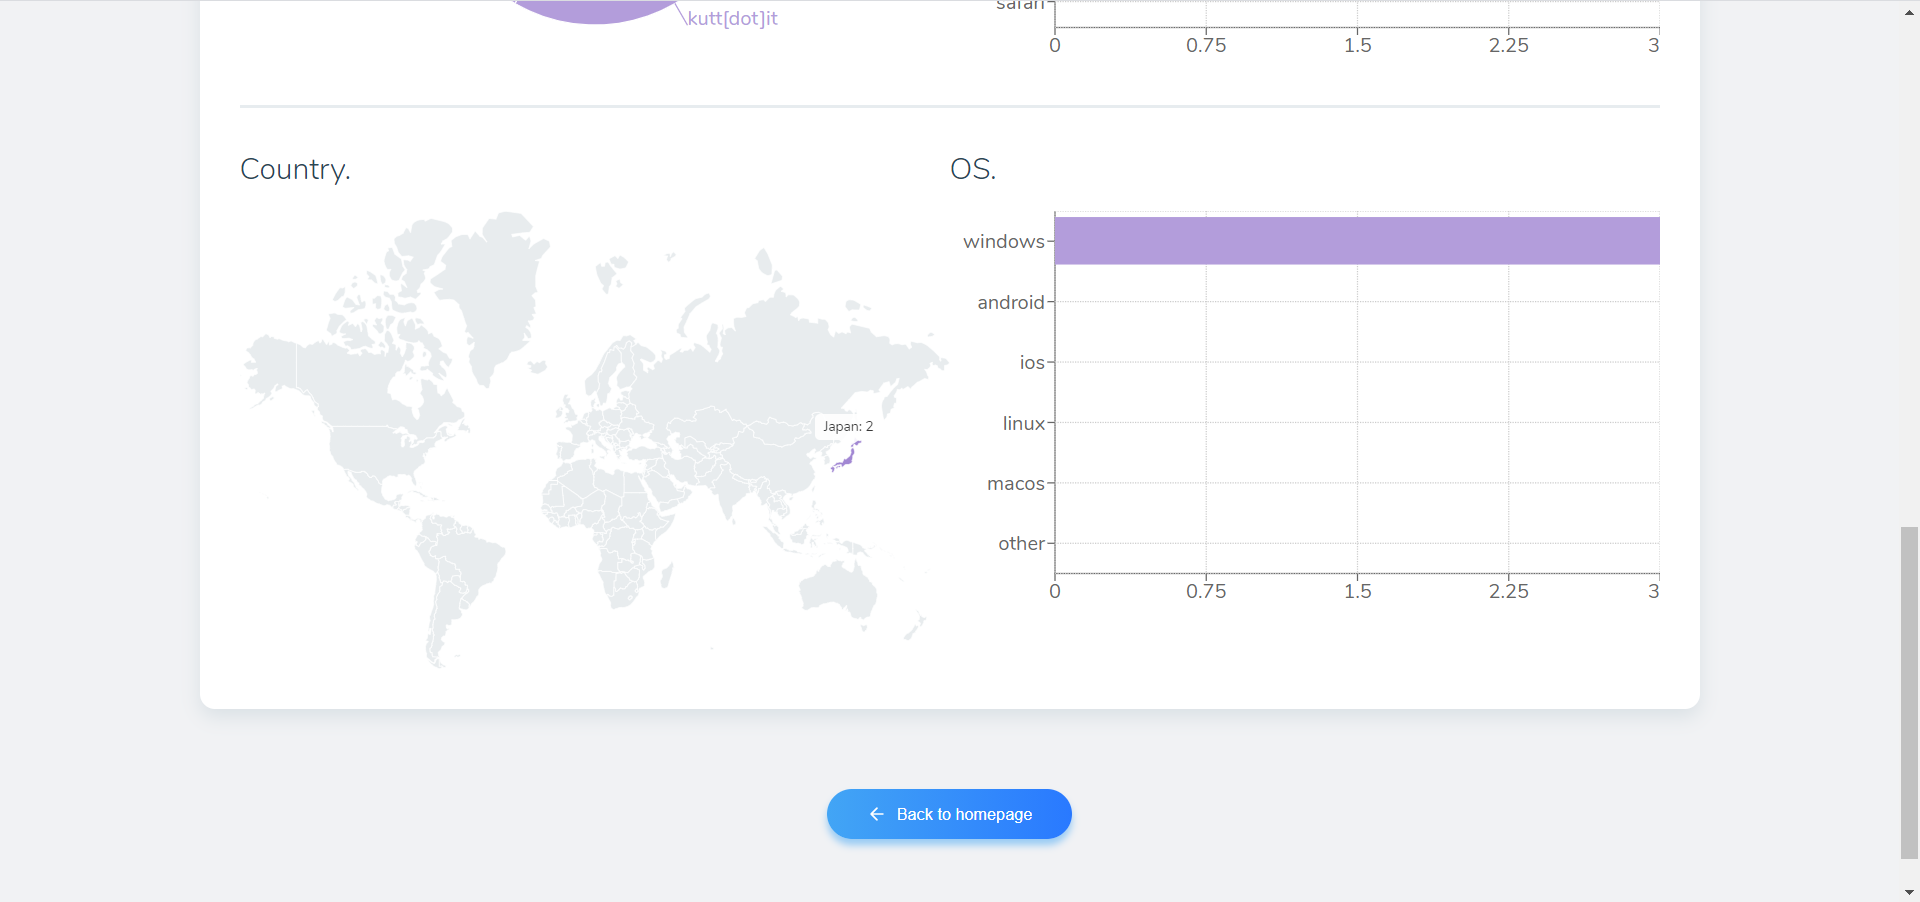Click the windows bar in OS chart

pos(1357,241)
